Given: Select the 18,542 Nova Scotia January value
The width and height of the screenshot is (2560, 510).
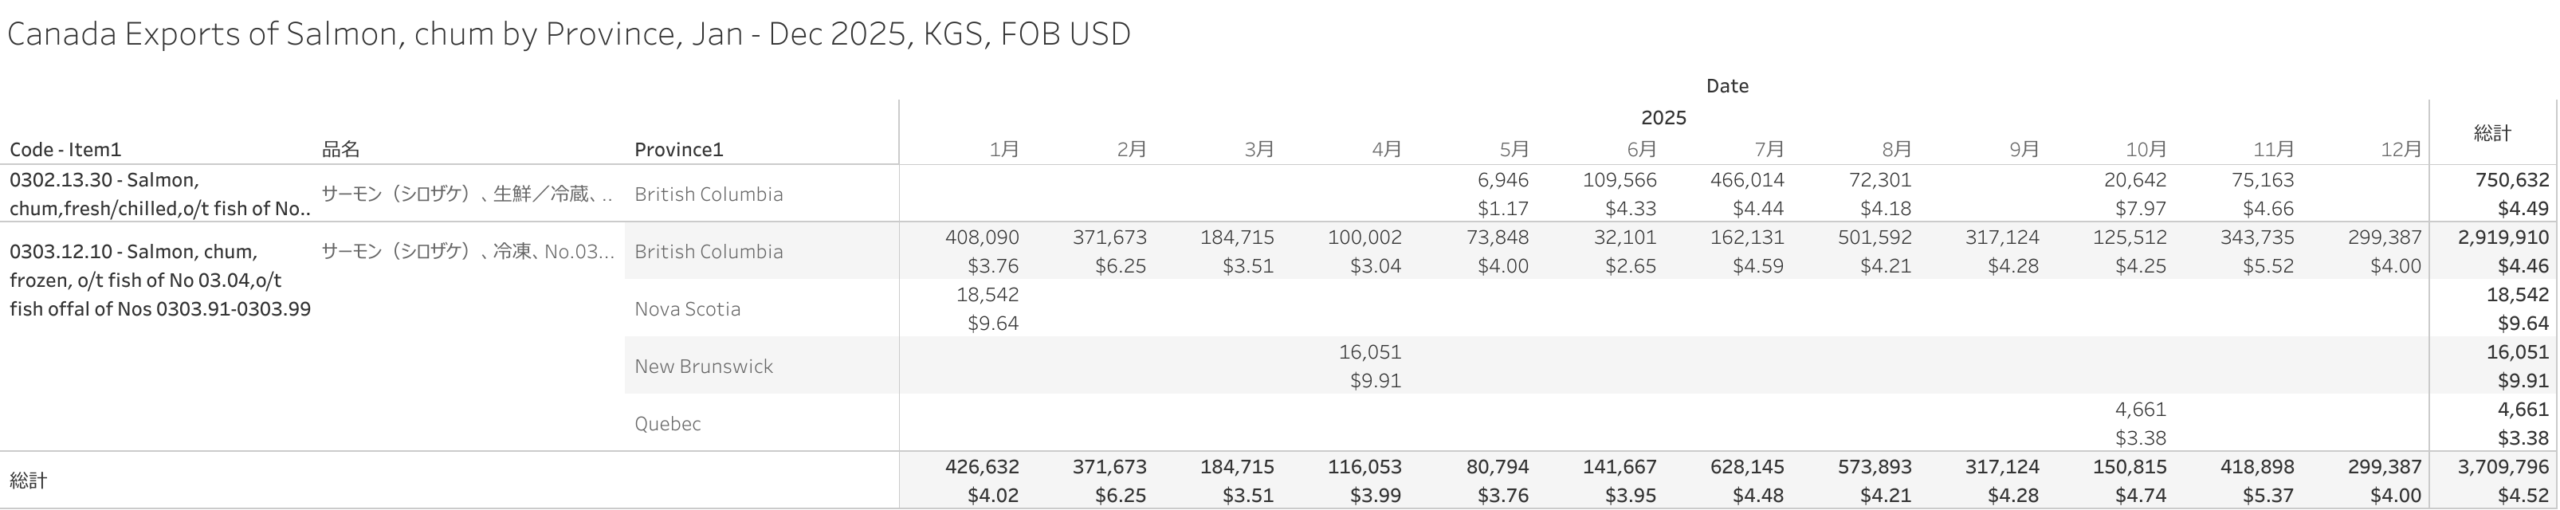Looking at the screenshot, I should click(987, 295).
